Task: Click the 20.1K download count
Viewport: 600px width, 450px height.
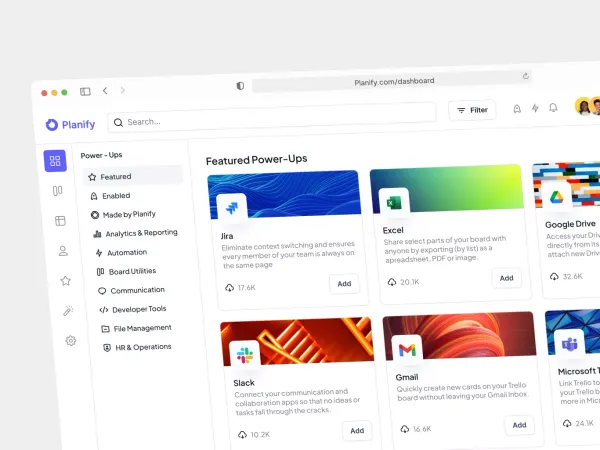Action: (x=410, y=282)
